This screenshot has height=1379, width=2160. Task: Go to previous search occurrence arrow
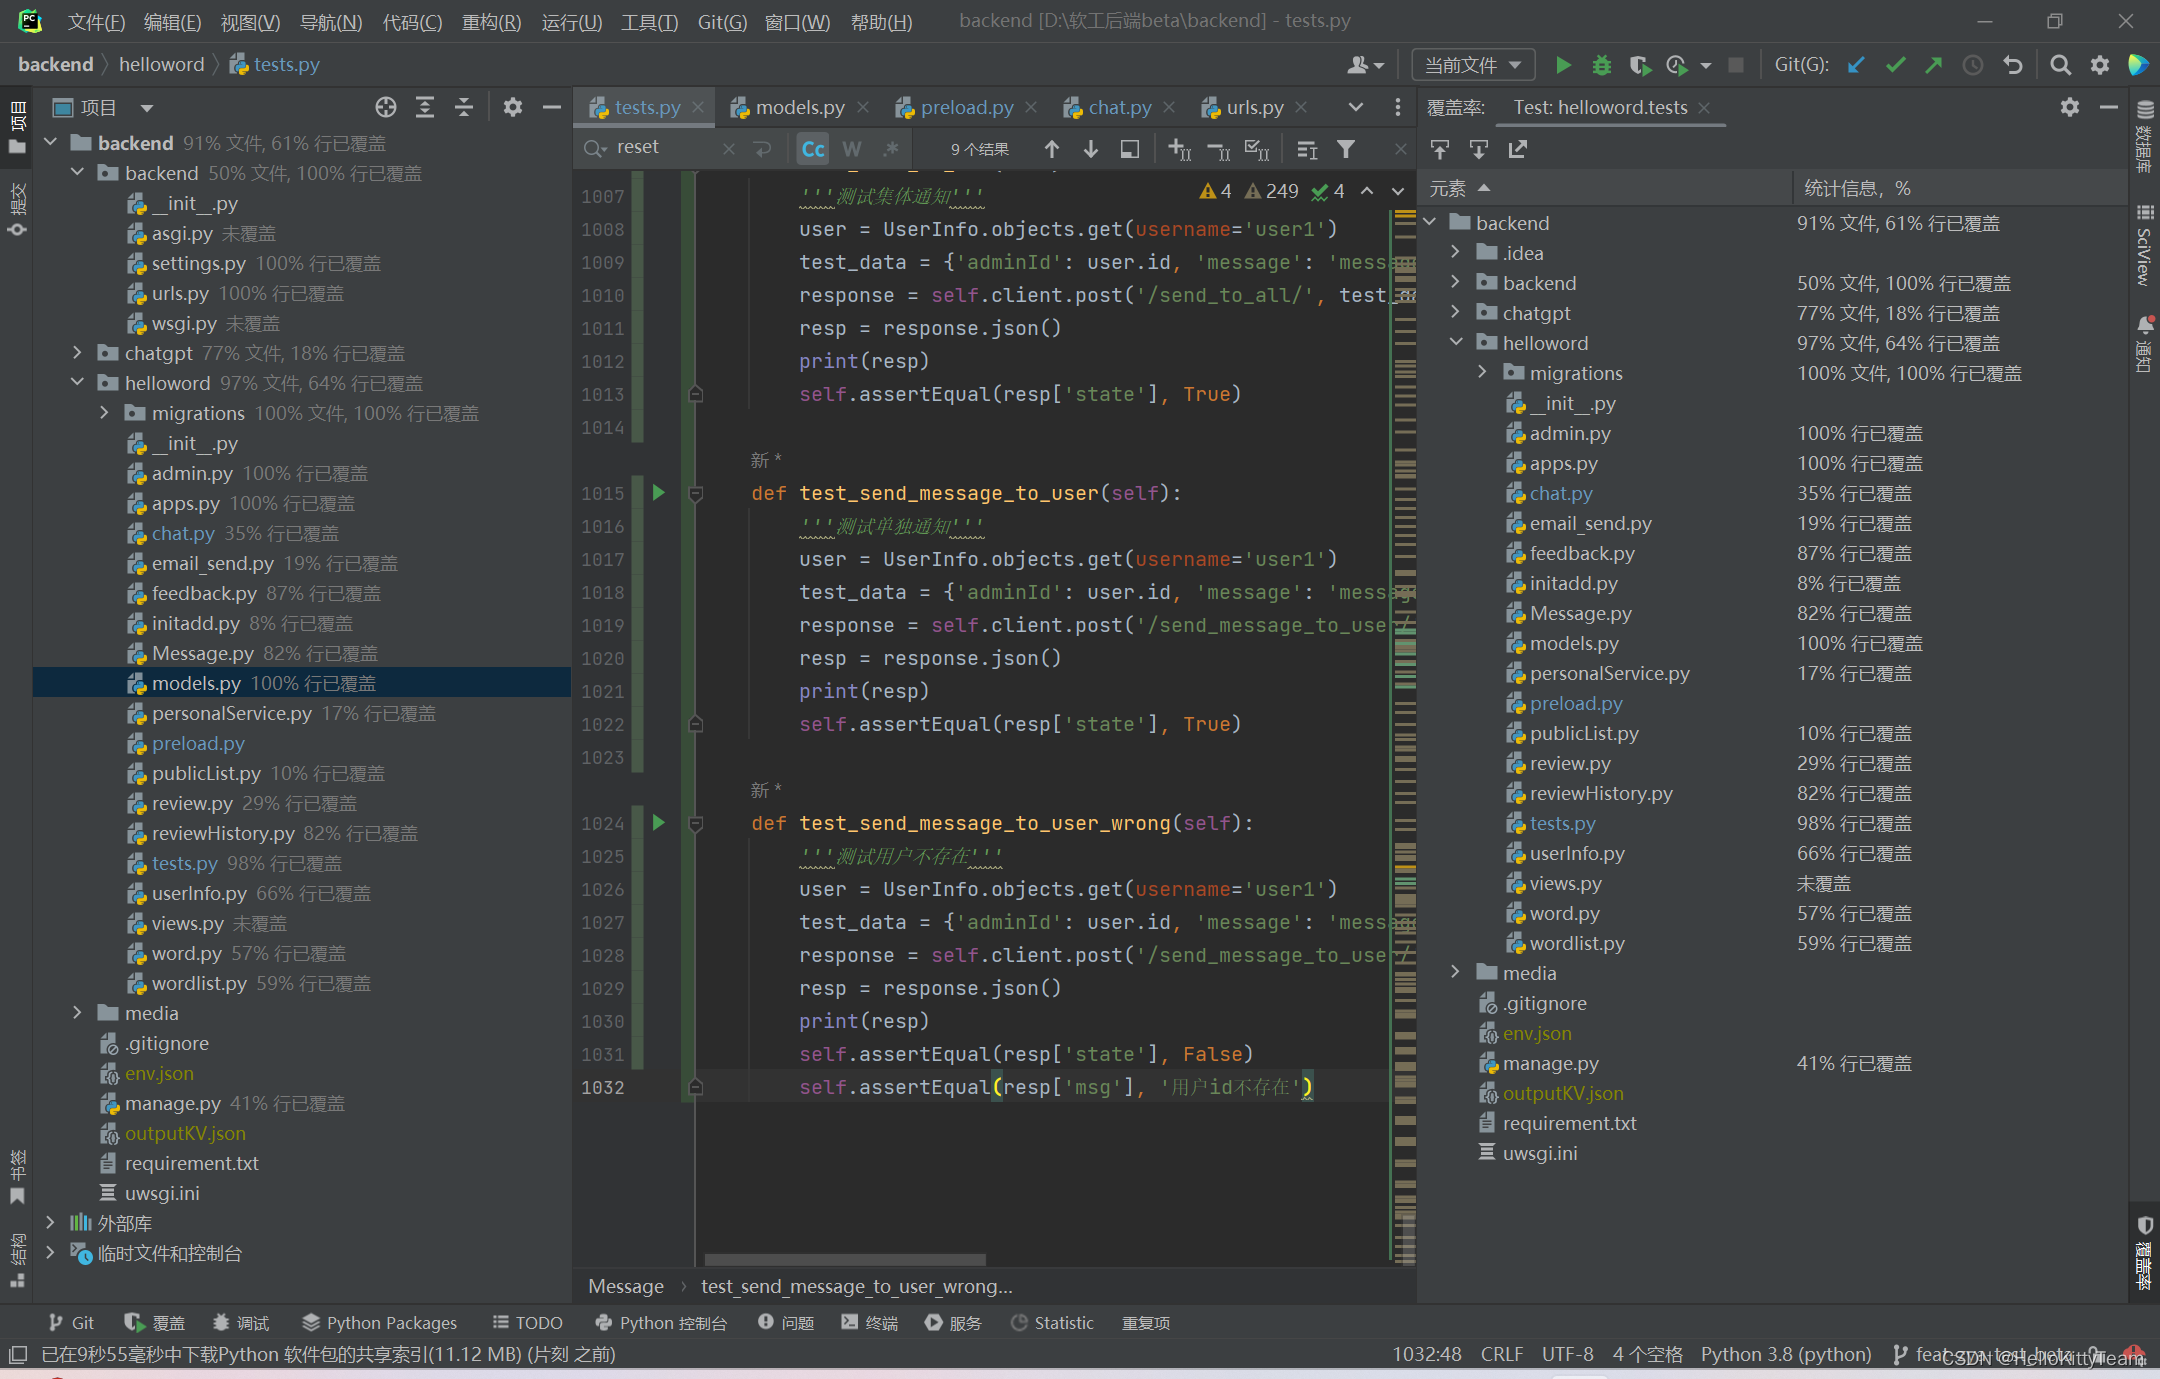tap(1052, 149)
